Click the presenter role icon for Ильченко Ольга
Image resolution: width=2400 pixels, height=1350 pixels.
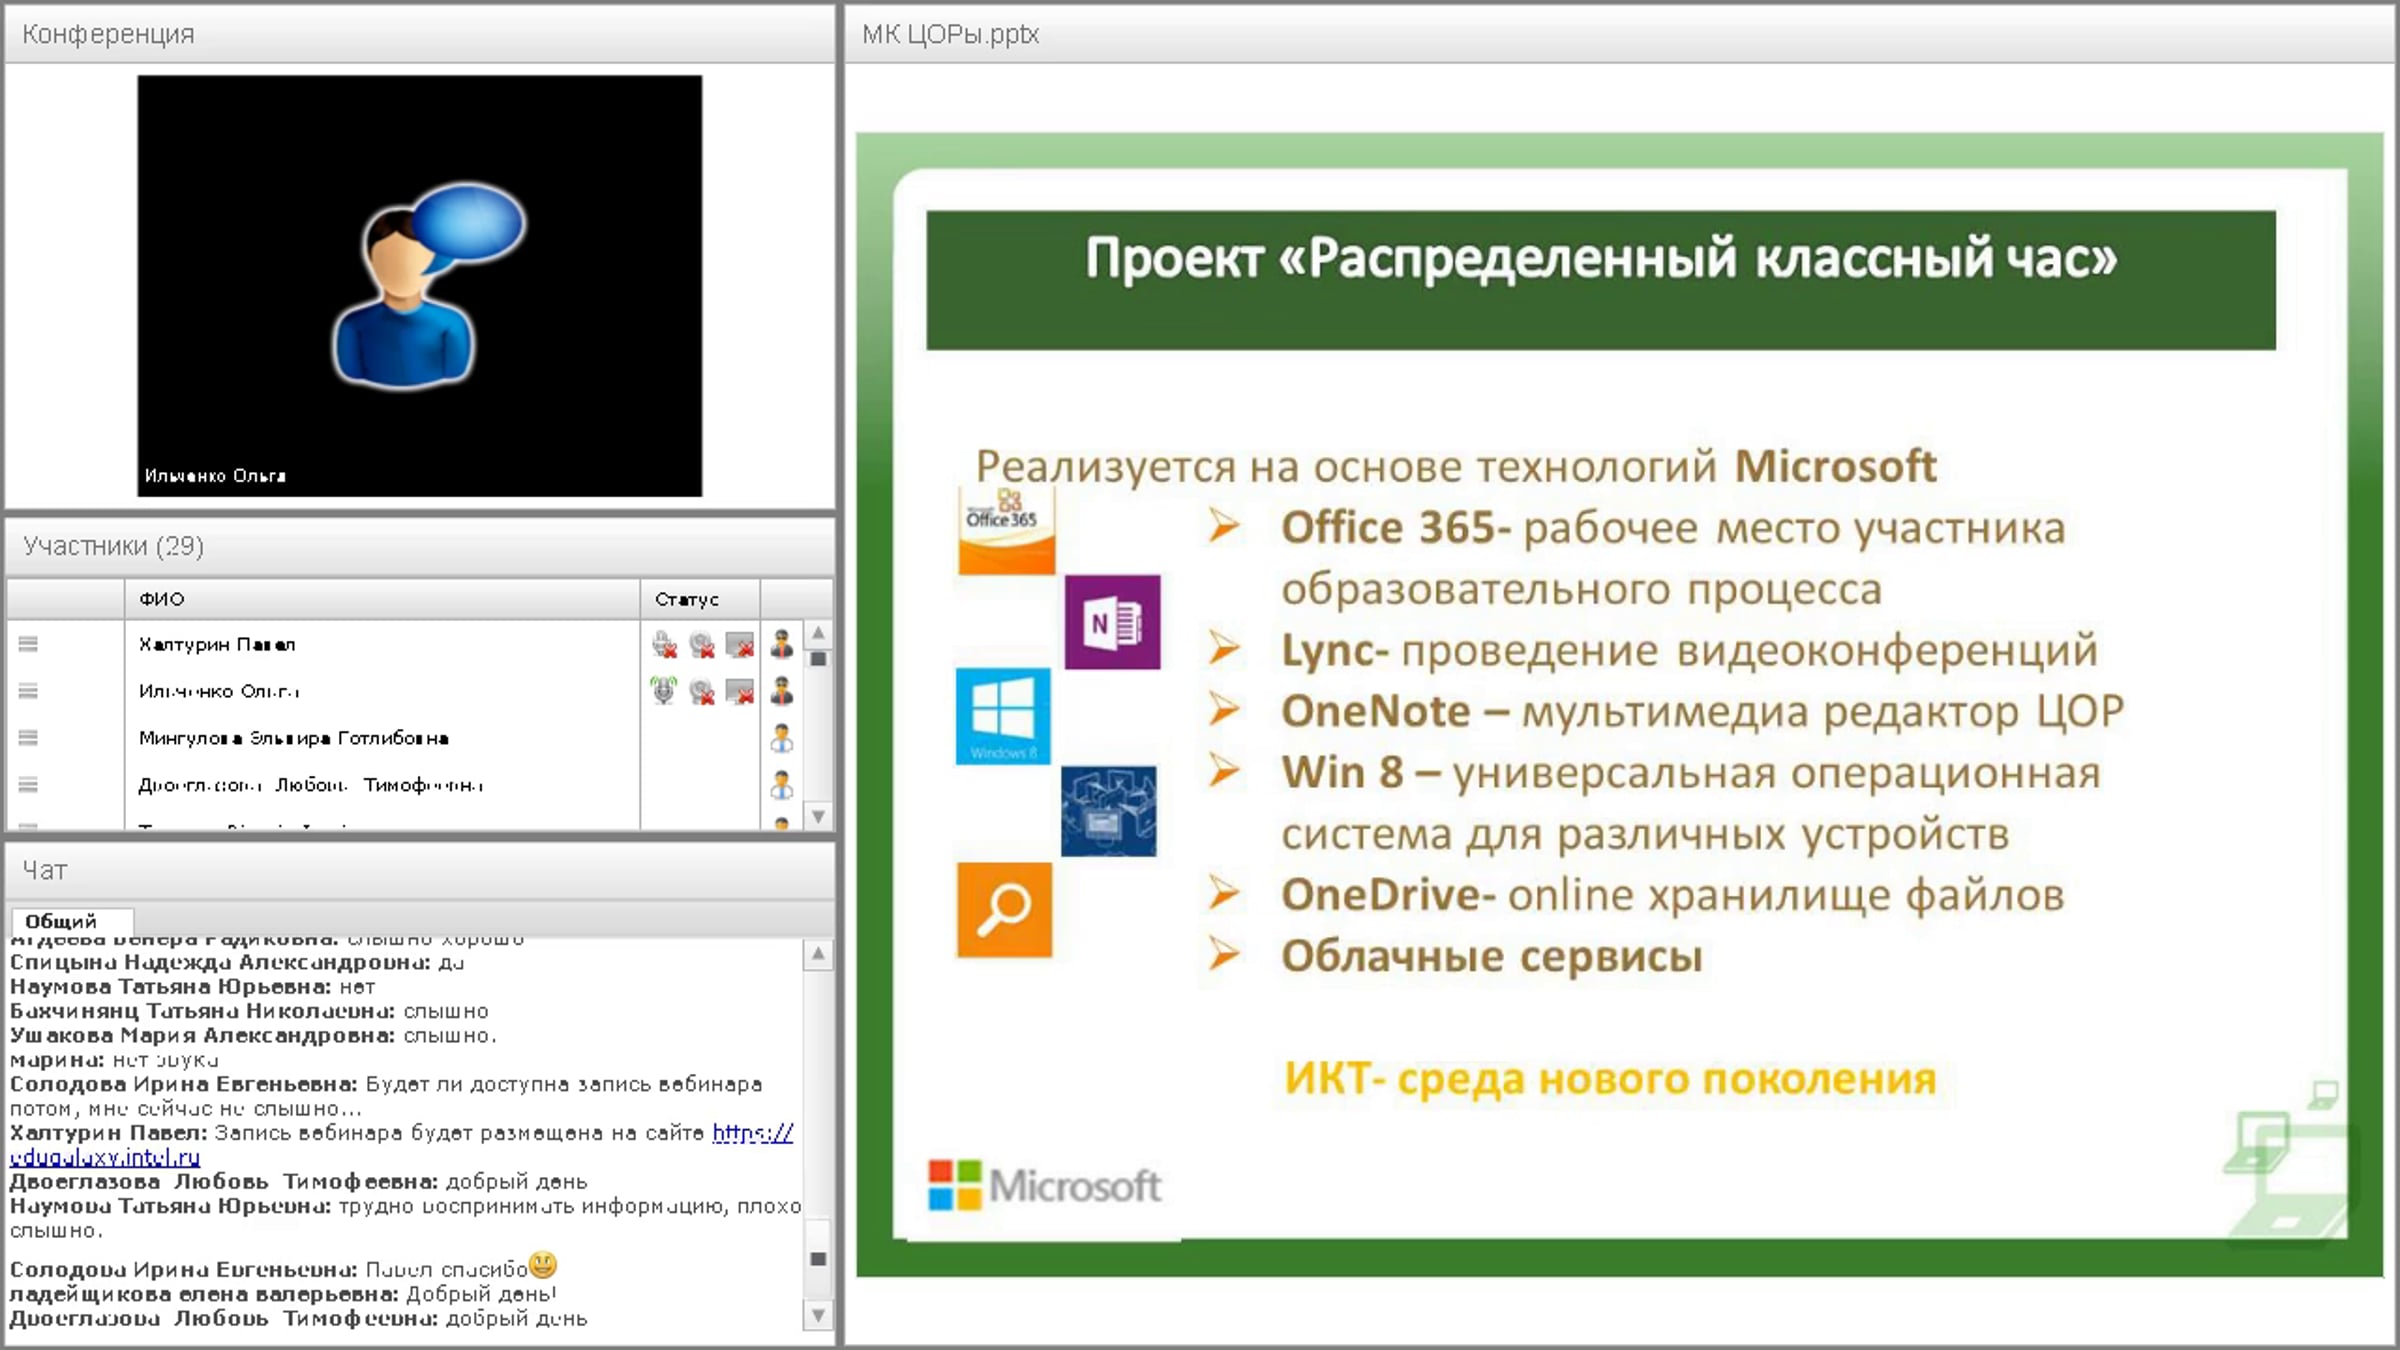[782, 690]
